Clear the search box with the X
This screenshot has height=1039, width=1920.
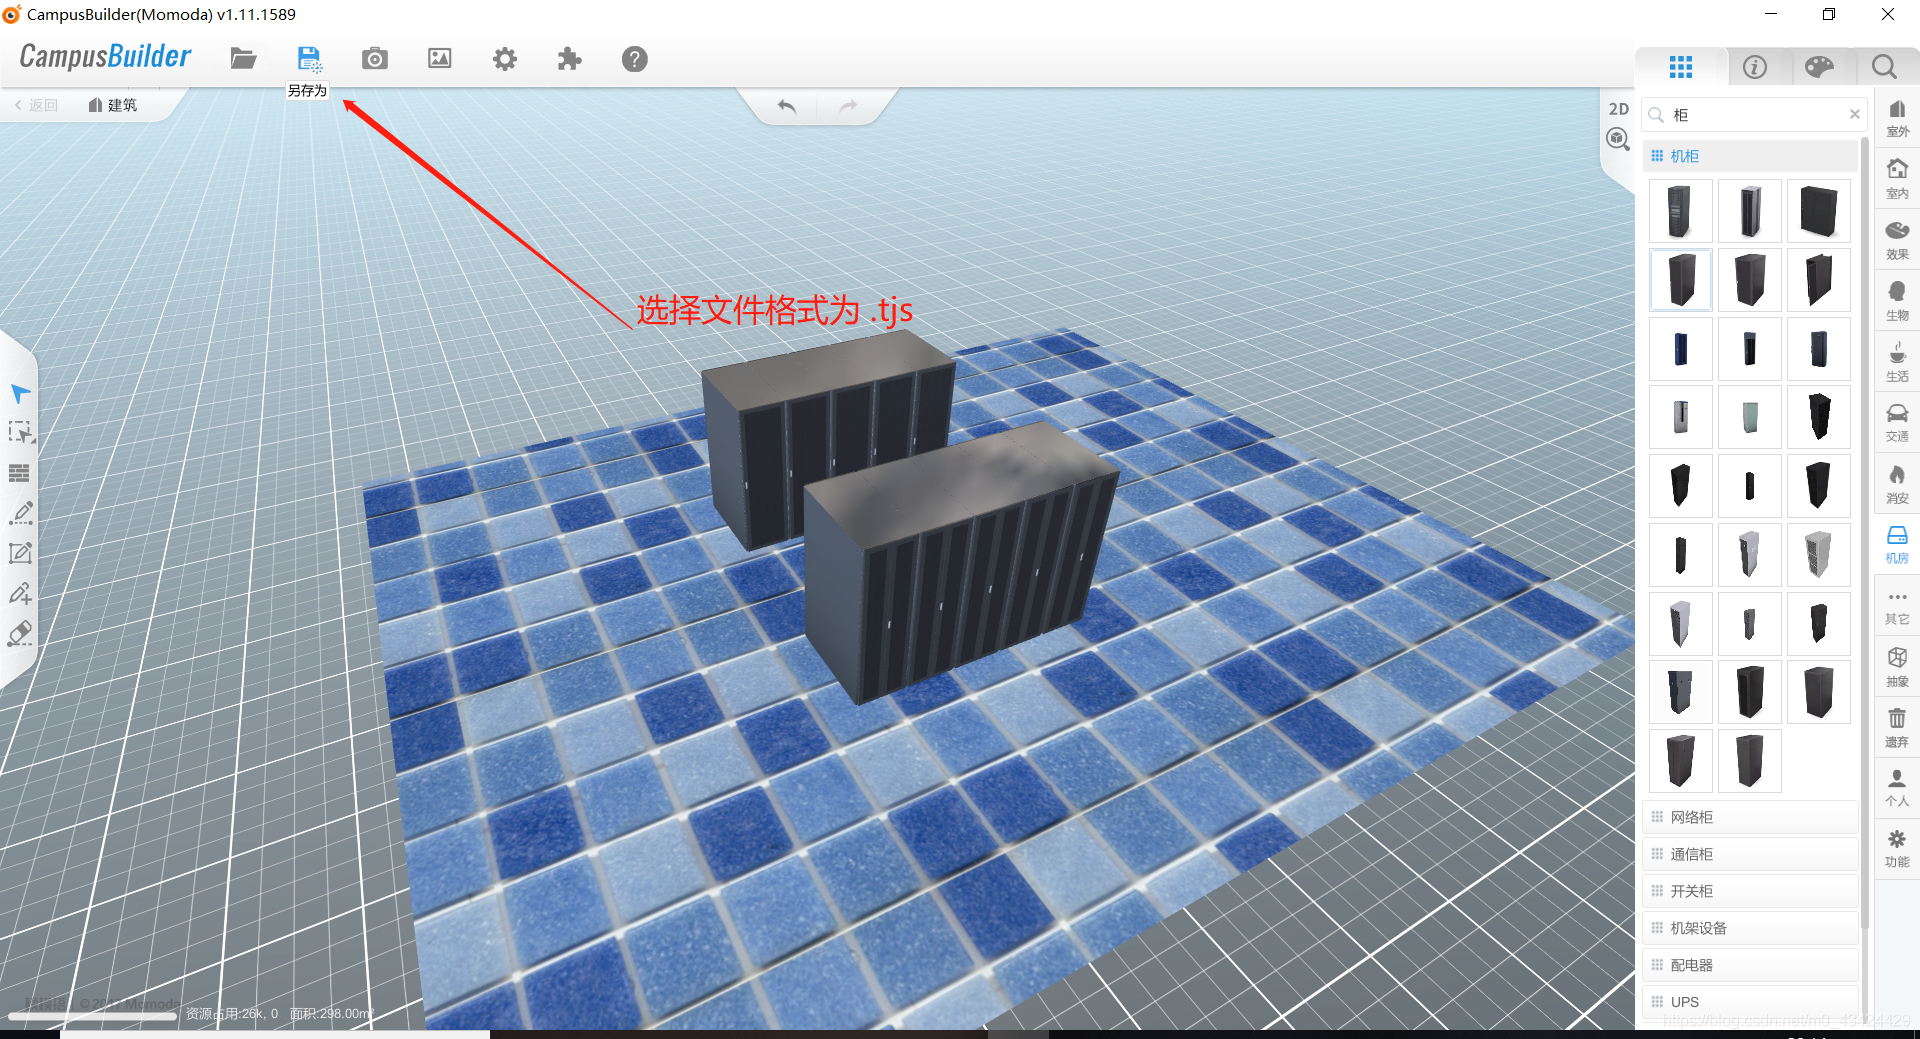click(x=1855, y=114)
